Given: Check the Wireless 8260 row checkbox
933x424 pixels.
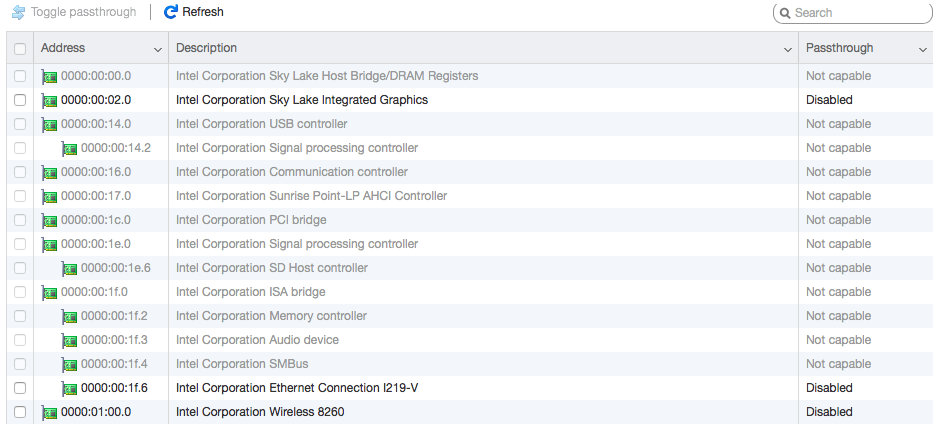Looking at the screenshot, I should pyautogui.click(x=20, y=412).
